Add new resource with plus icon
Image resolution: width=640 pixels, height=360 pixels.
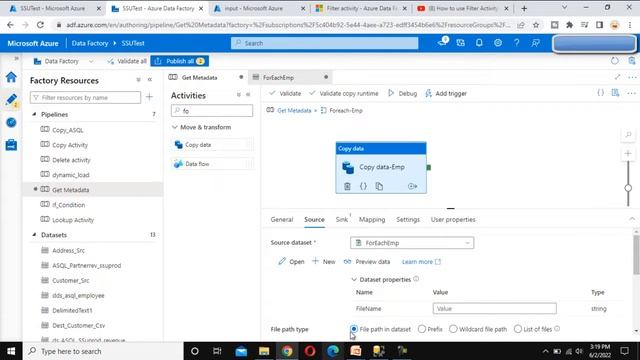coord(149,97)
